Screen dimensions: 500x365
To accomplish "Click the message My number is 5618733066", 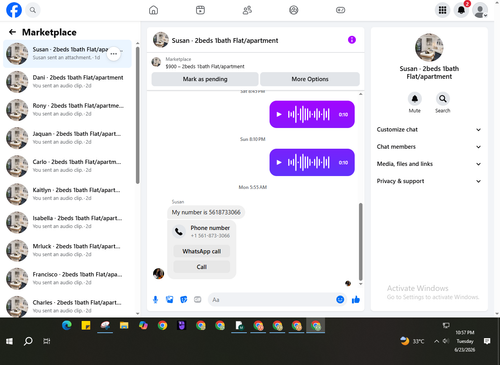I will [206, 212].
